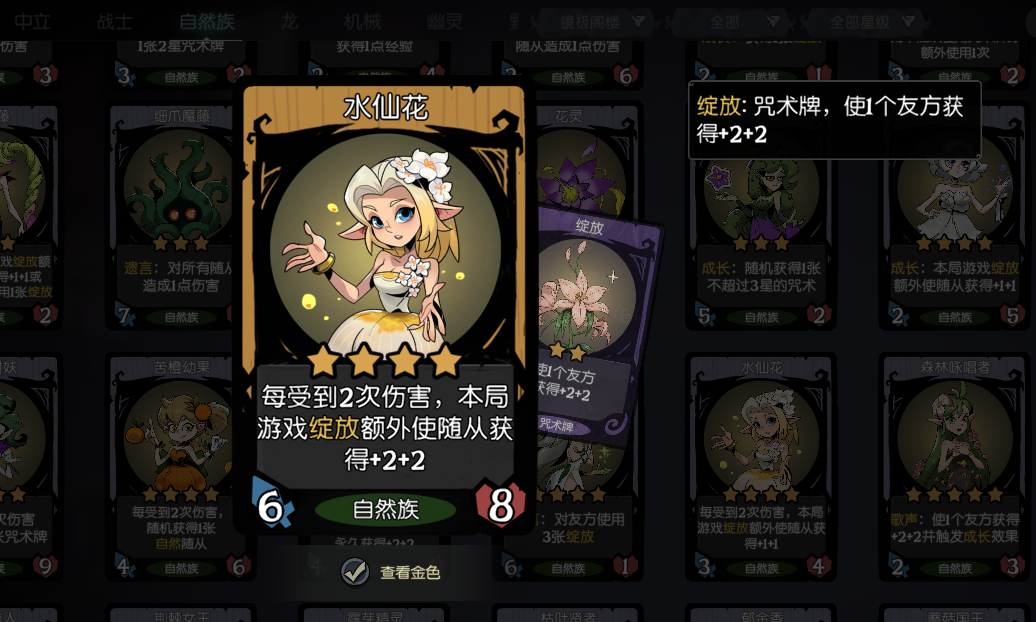Viewport: 1036px width, 622px height.
Task: Click health value 8 icon on 水仙花
Action: click(x=500, y=505)
